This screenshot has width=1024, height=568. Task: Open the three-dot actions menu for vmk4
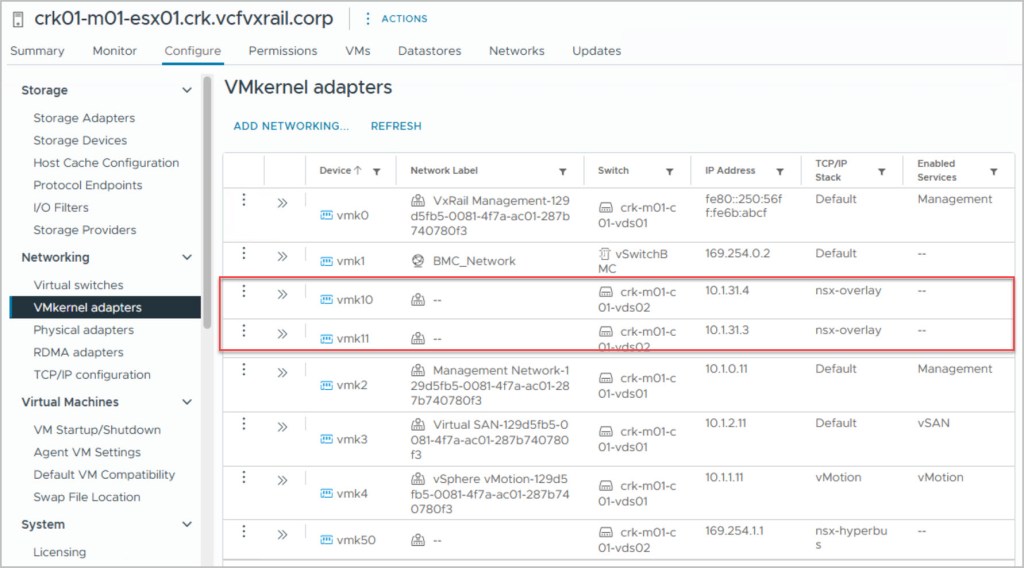244,477
